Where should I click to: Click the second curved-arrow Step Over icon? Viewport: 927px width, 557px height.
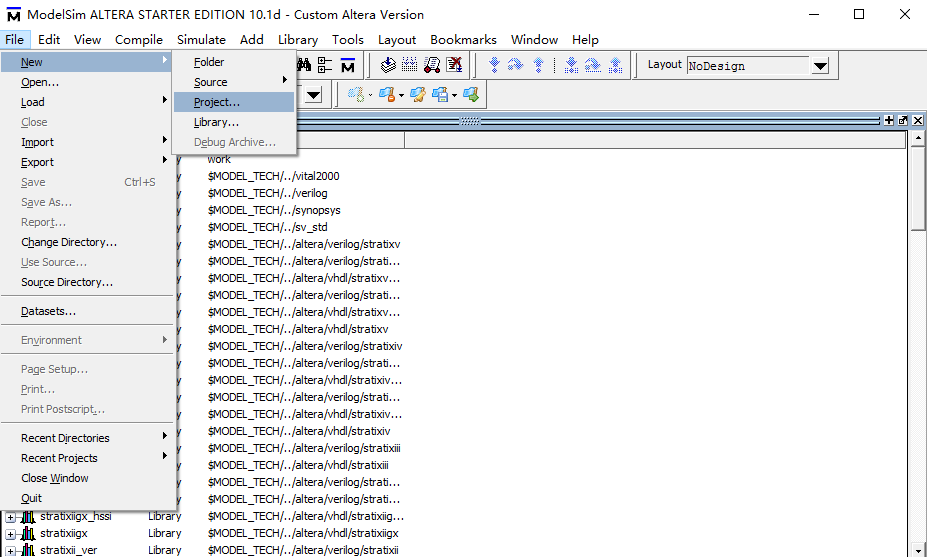(593, 64)
